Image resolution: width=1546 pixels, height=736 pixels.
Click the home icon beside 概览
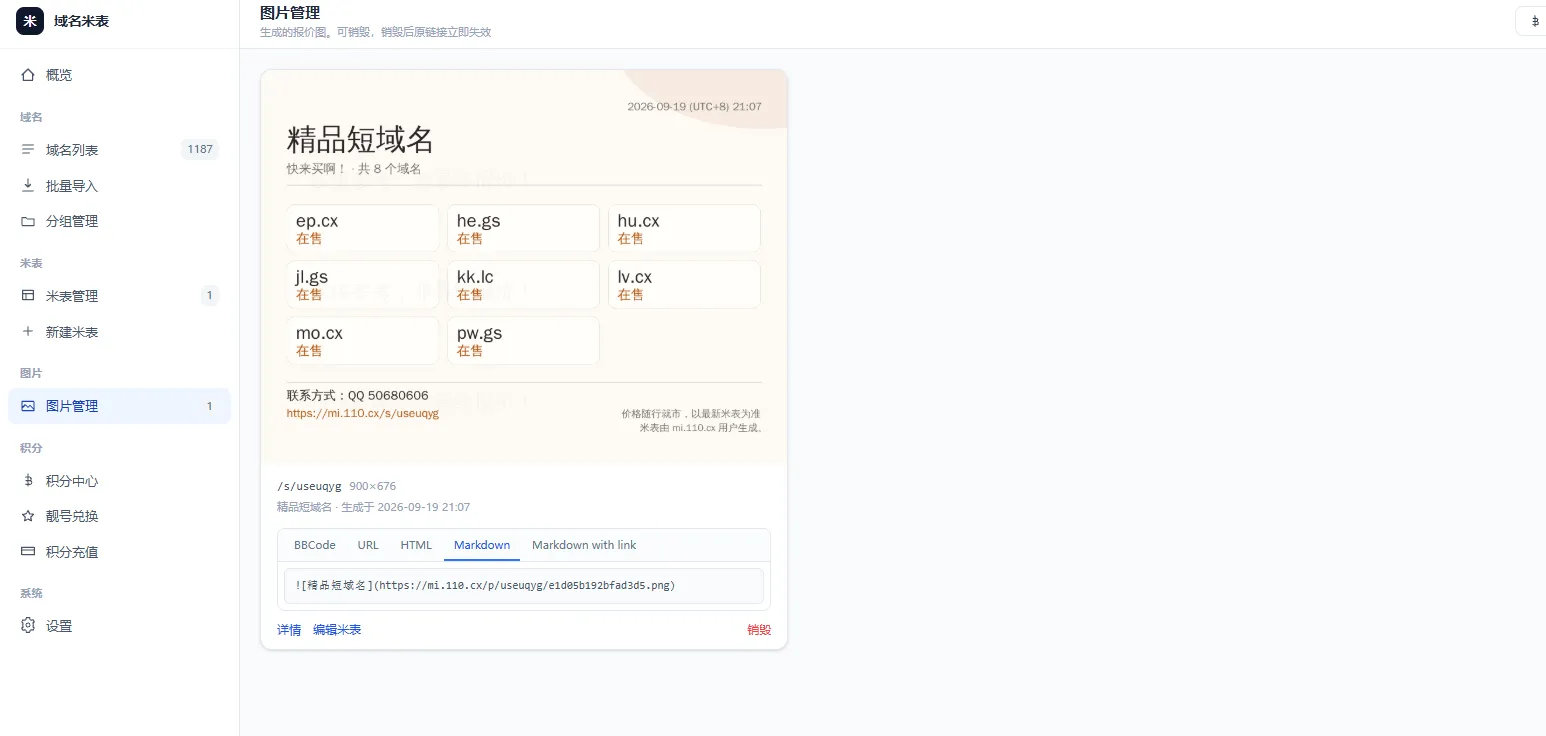pyautogui.click(x=28, y=75)
